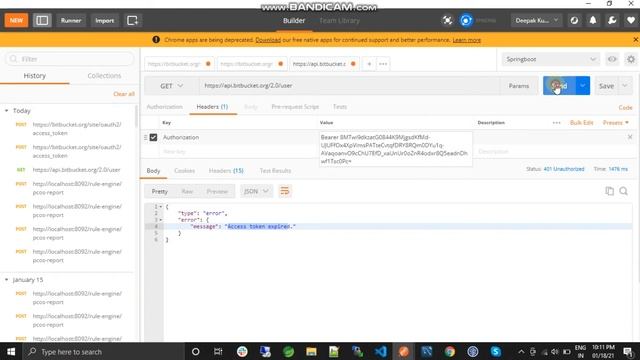Choose the Pretty response view
The width and height of the screenshot is (640, 360).
(160, 191)
